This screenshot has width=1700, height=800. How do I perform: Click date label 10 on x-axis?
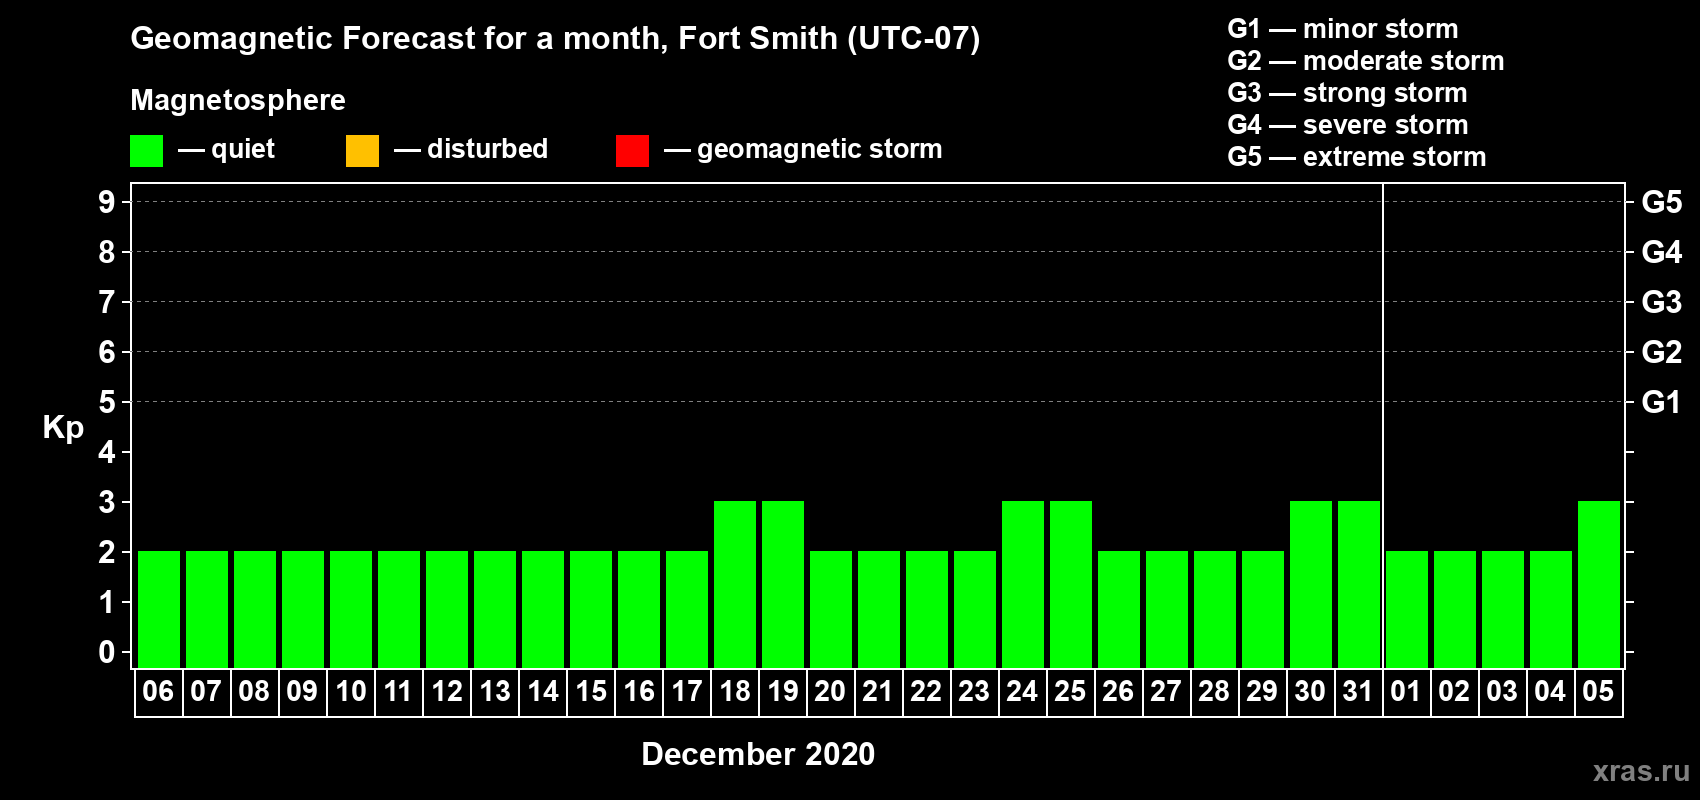[x=350, y=692]
